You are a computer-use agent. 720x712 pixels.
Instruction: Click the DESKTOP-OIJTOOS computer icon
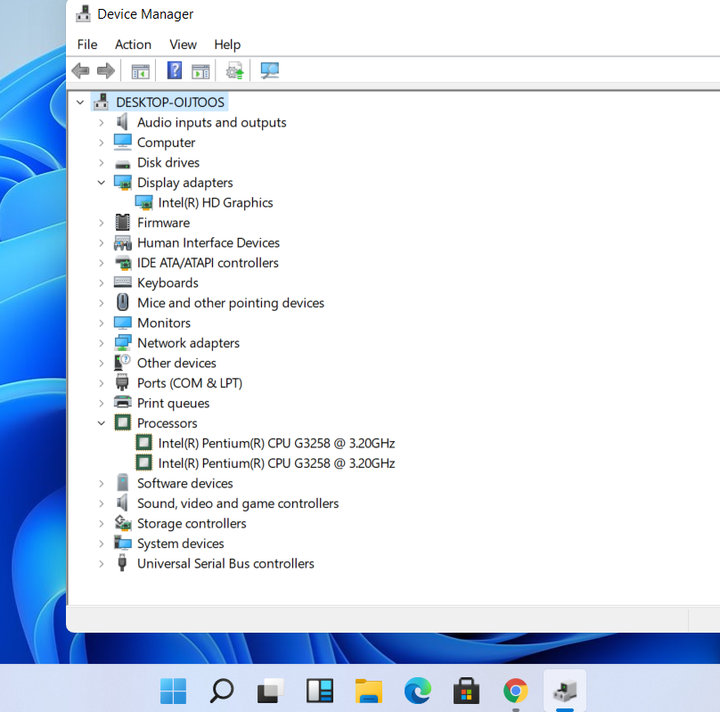point(101,102)
